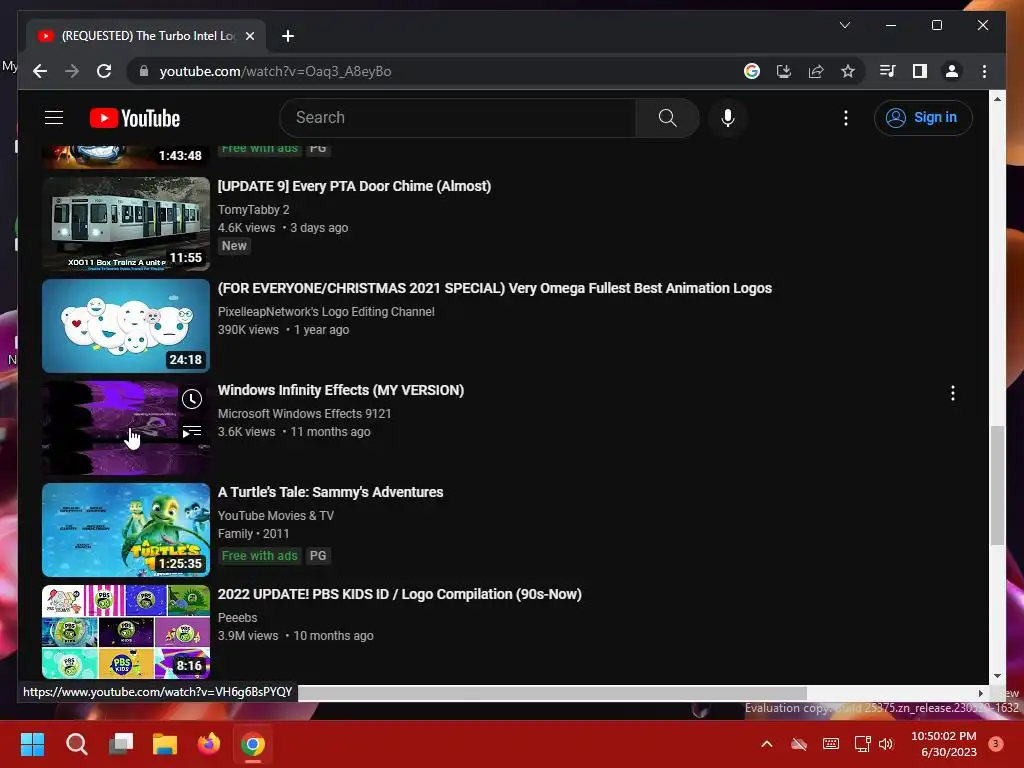Image resolution: width=1024 pixels, height=768 pixels.
Task: Open Chrome three-dot menu
Action: point(984,71)
